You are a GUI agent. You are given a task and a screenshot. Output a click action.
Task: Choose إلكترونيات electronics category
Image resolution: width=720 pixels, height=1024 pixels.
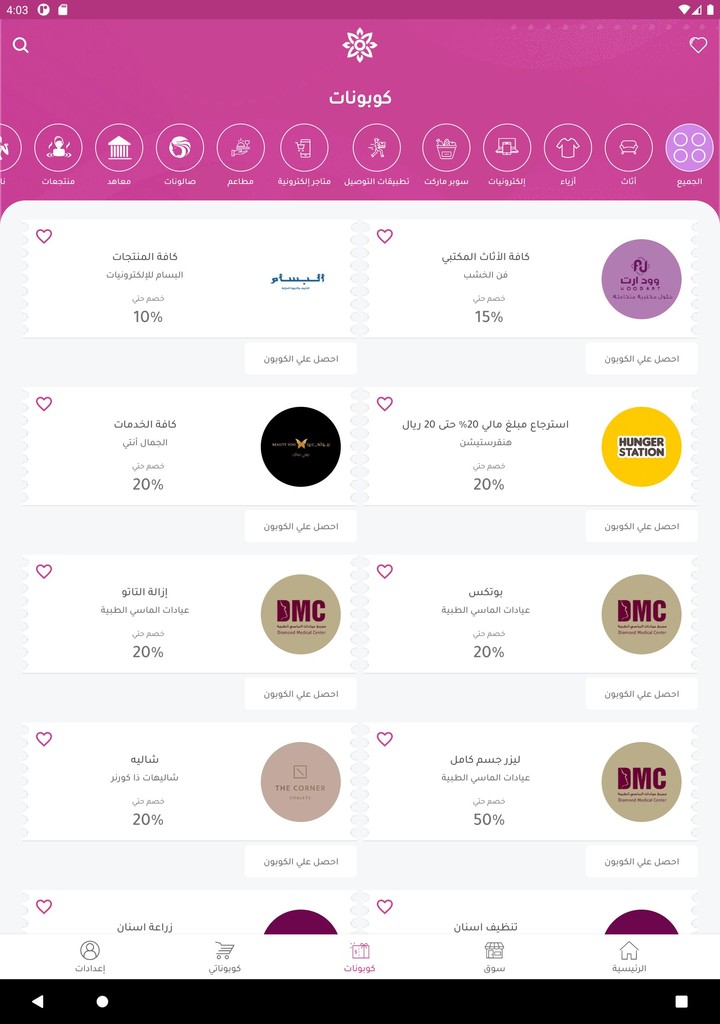(507, 149)
